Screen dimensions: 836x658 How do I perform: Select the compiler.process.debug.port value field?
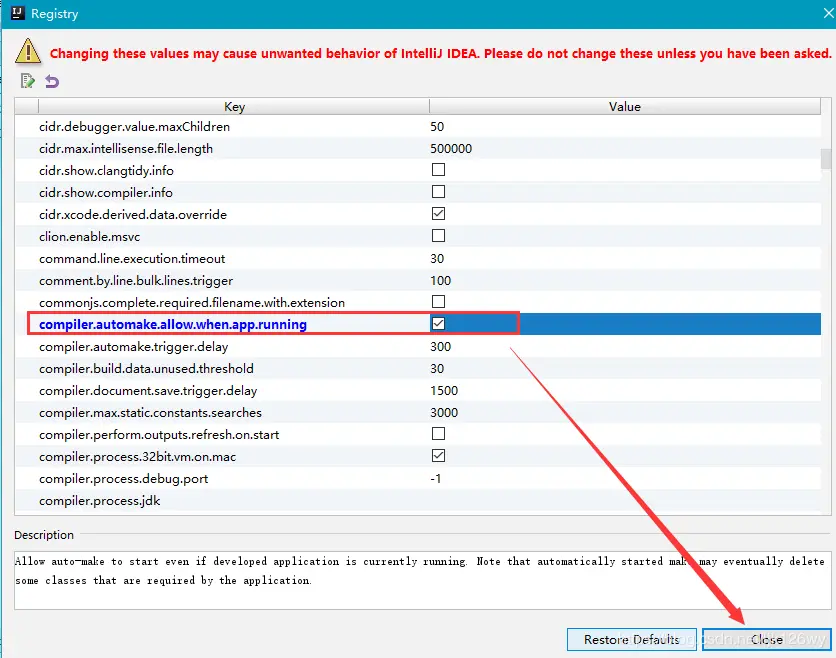(x=625, y=479)
